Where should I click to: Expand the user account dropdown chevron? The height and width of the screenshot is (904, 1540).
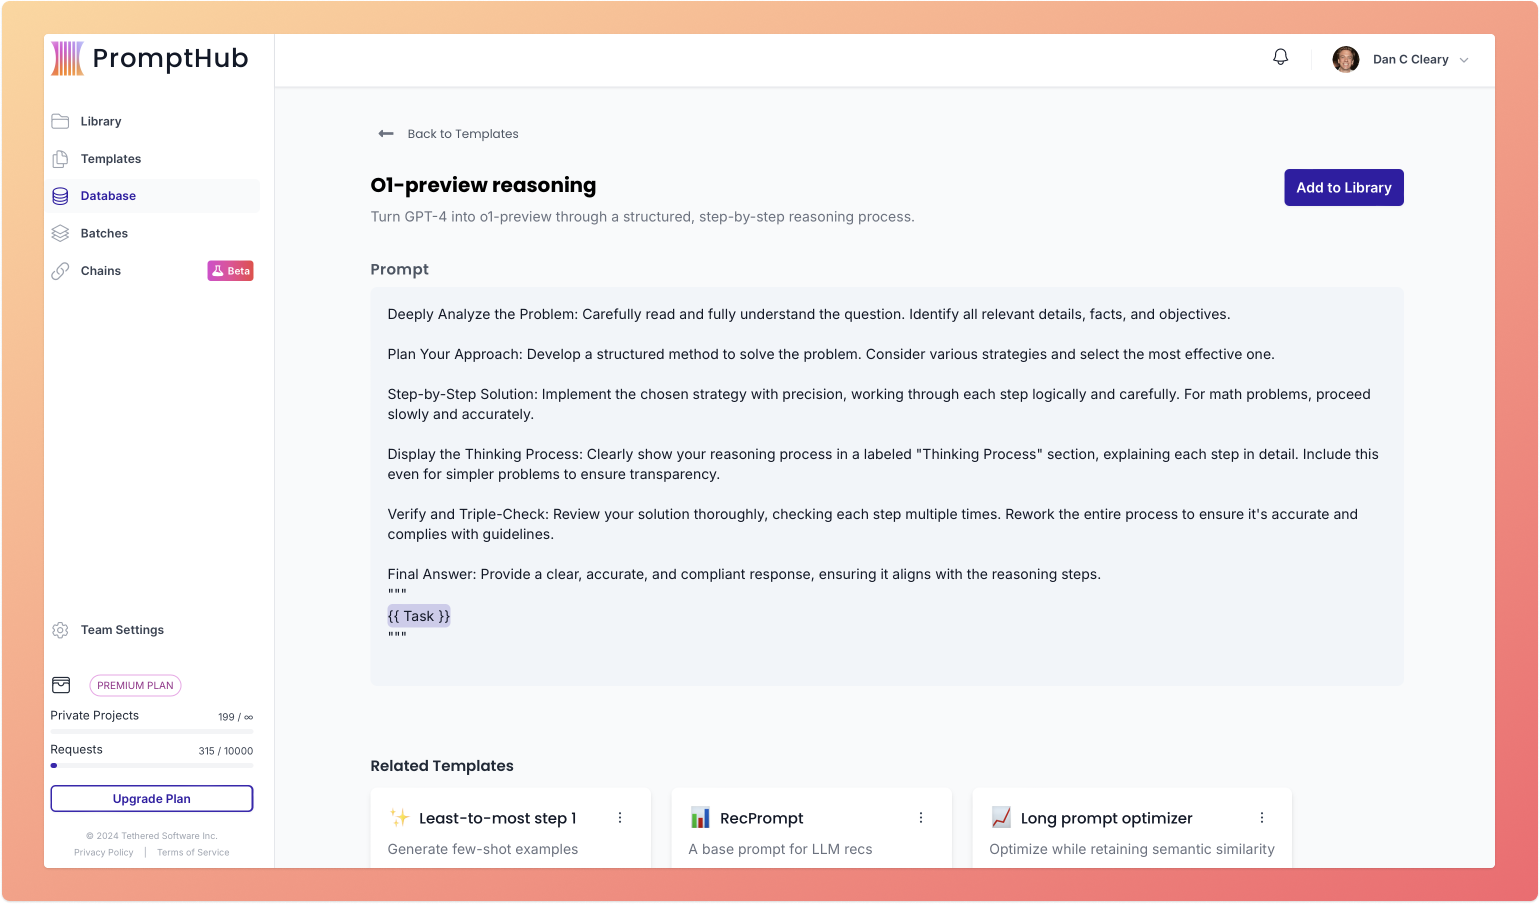[x=1464, y=60]
